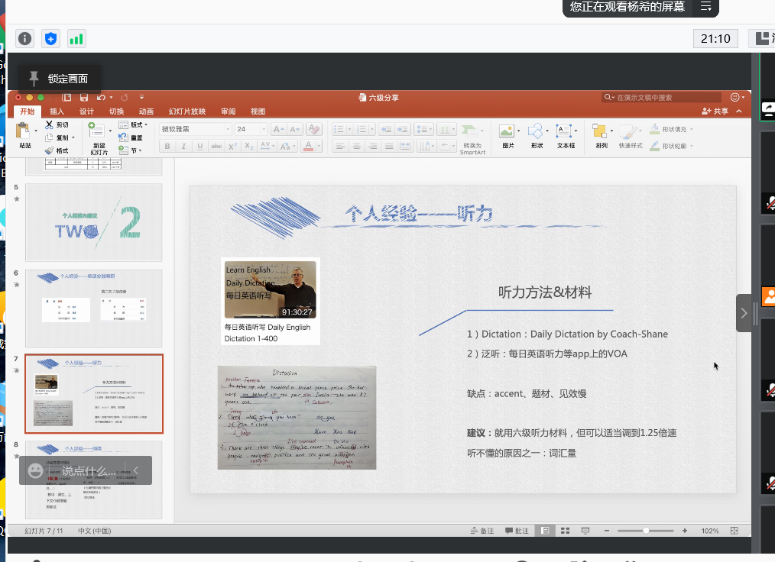775x562 pixels.
Task: Click the Text Box (文本框) icon
Action: click(x=566, y=132)
